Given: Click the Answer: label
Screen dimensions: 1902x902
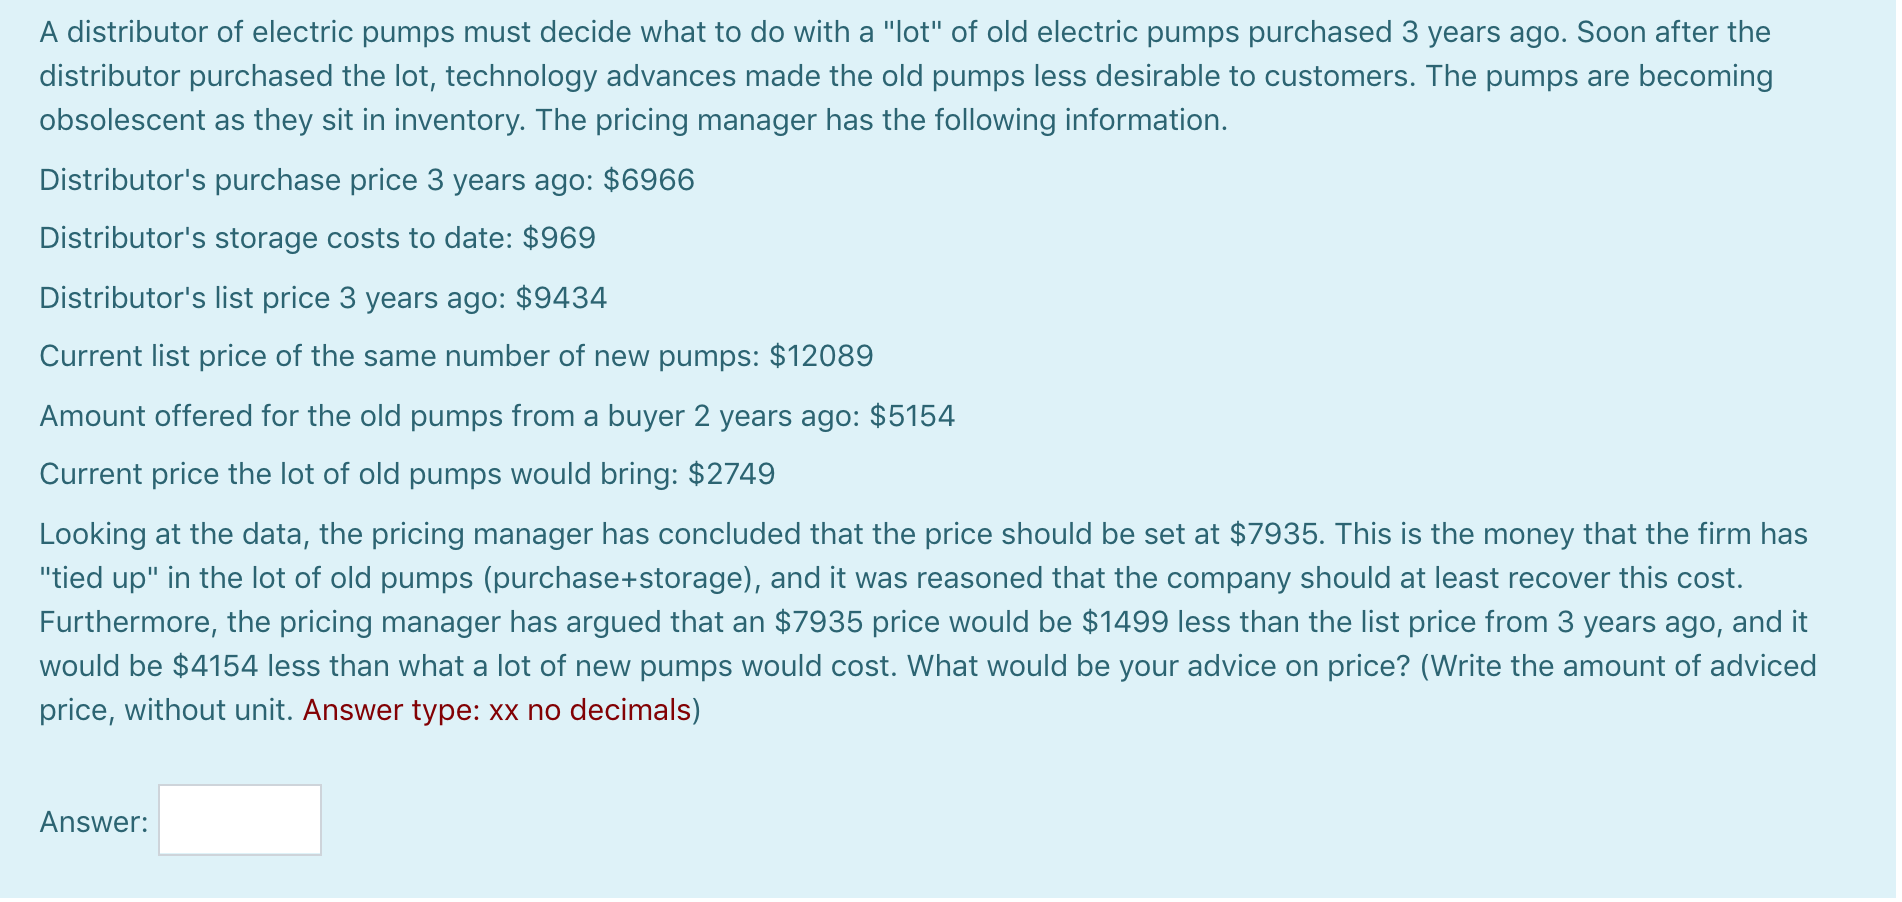Looking at the screenshot, I should pyautogui.click(x=93, y=822).
